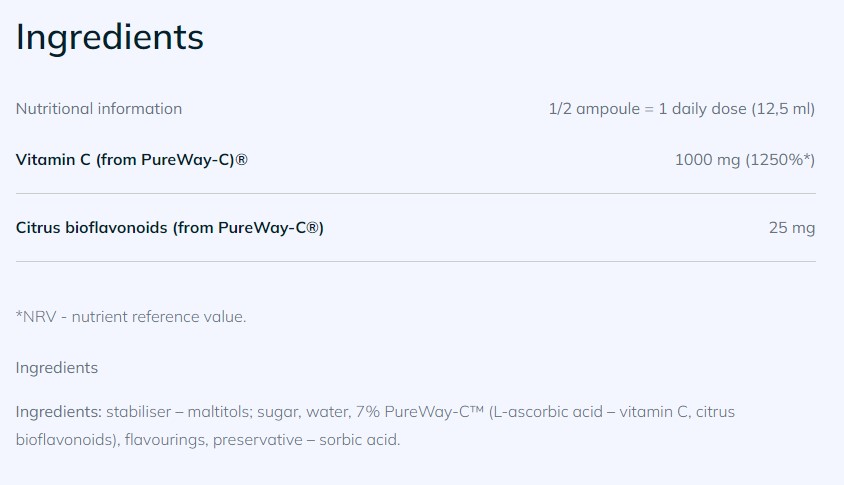The height and width of the screenshot is (485, 844).
Task: Click the small "Ingredients" subheading below footnote
Action: click(57, 367)
